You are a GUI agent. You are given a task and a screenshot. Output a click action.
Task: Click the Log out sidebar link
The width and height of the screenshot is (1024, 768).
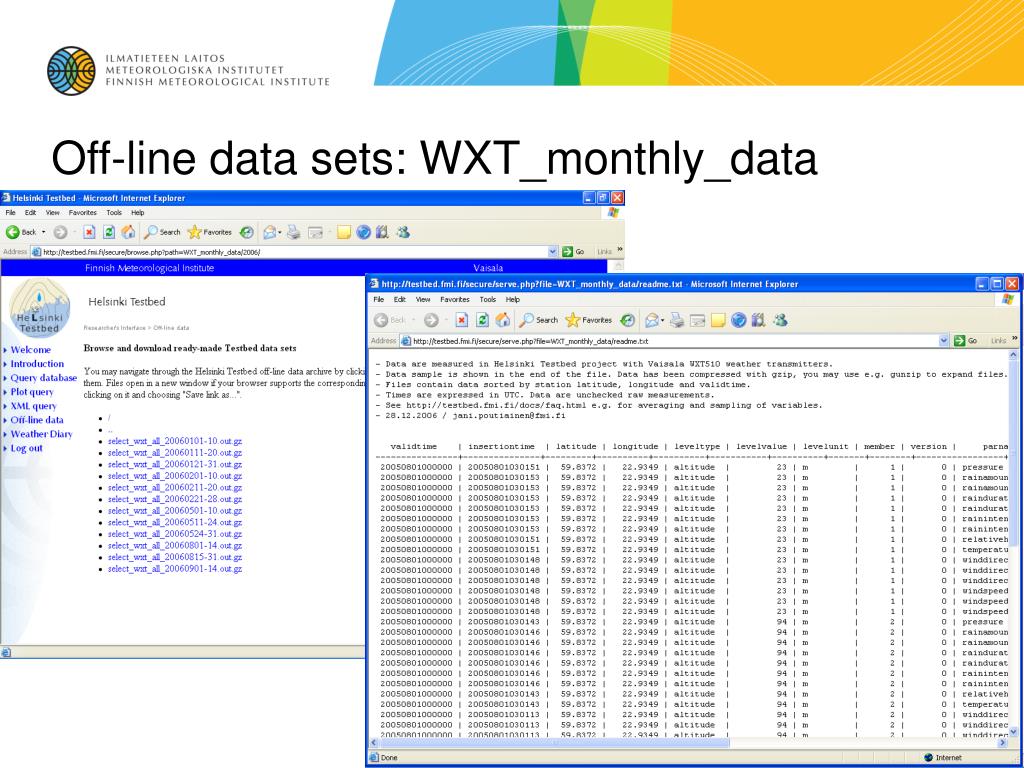(x=26, y=448)
